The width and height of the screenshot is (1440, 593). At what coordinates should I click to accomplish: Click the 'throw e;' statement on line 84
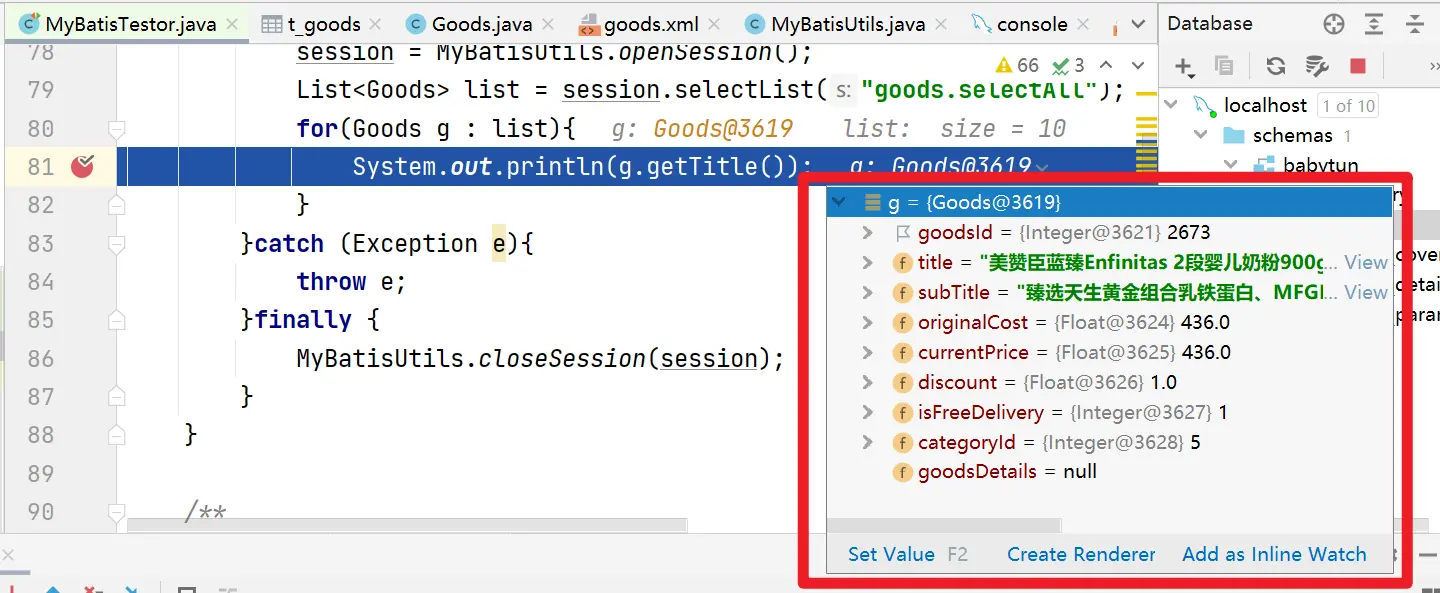351,282
